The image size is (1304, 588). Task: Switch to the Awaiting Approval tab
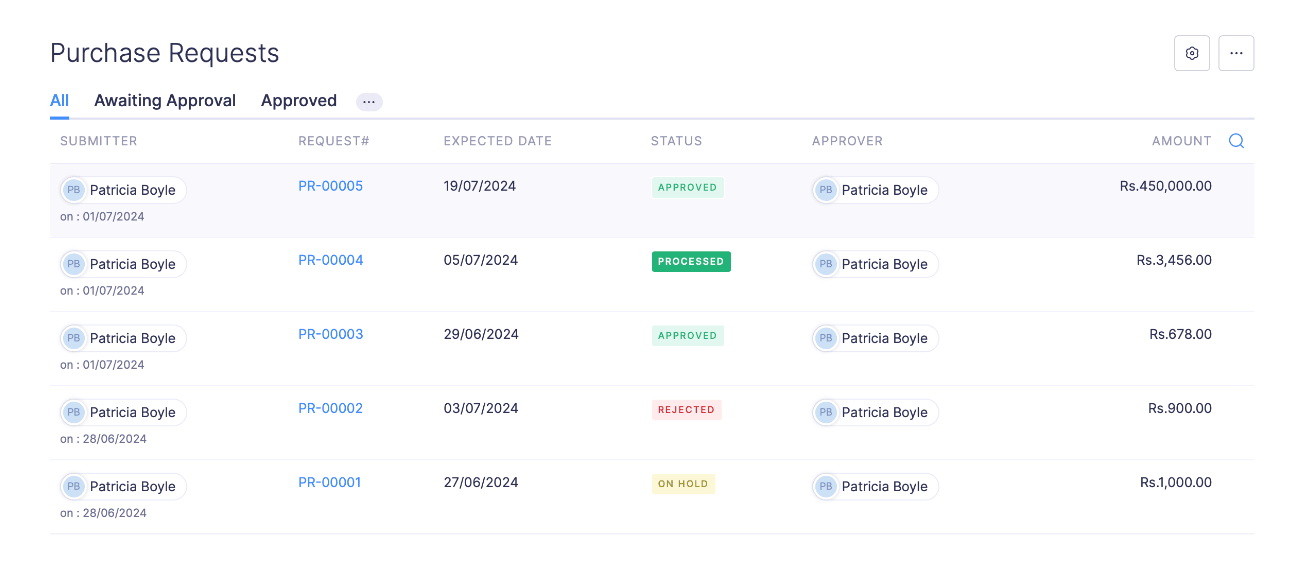(165, 101)
